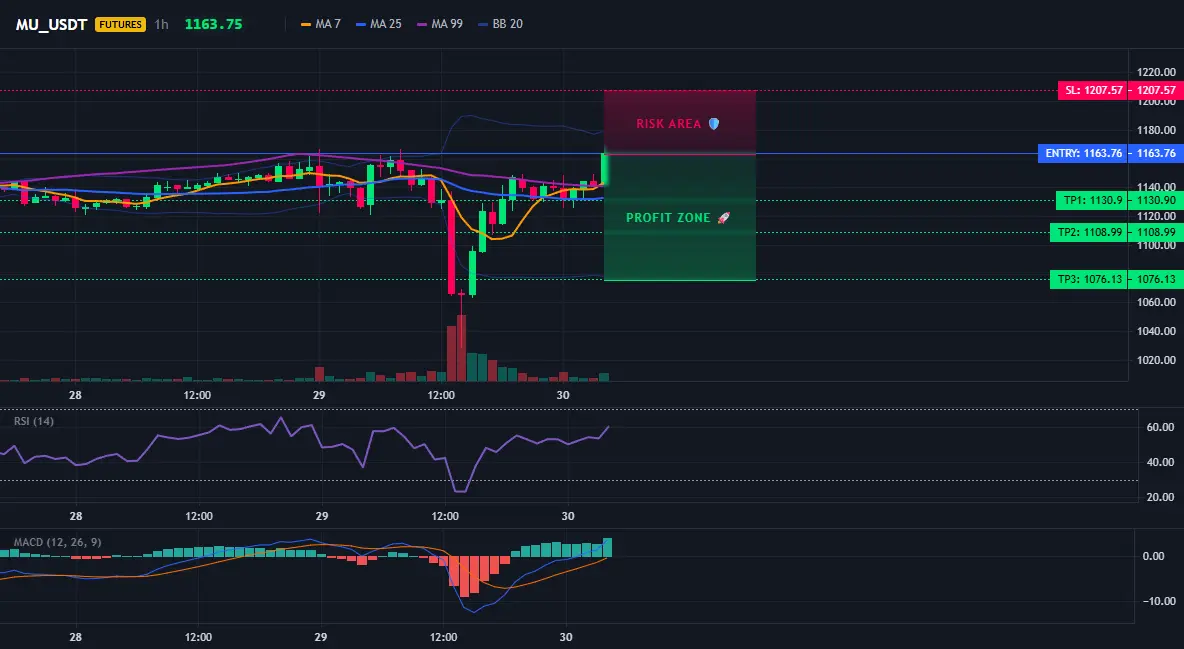
Task: Click the 30 date label under price chart
Action: coord(563,395)
